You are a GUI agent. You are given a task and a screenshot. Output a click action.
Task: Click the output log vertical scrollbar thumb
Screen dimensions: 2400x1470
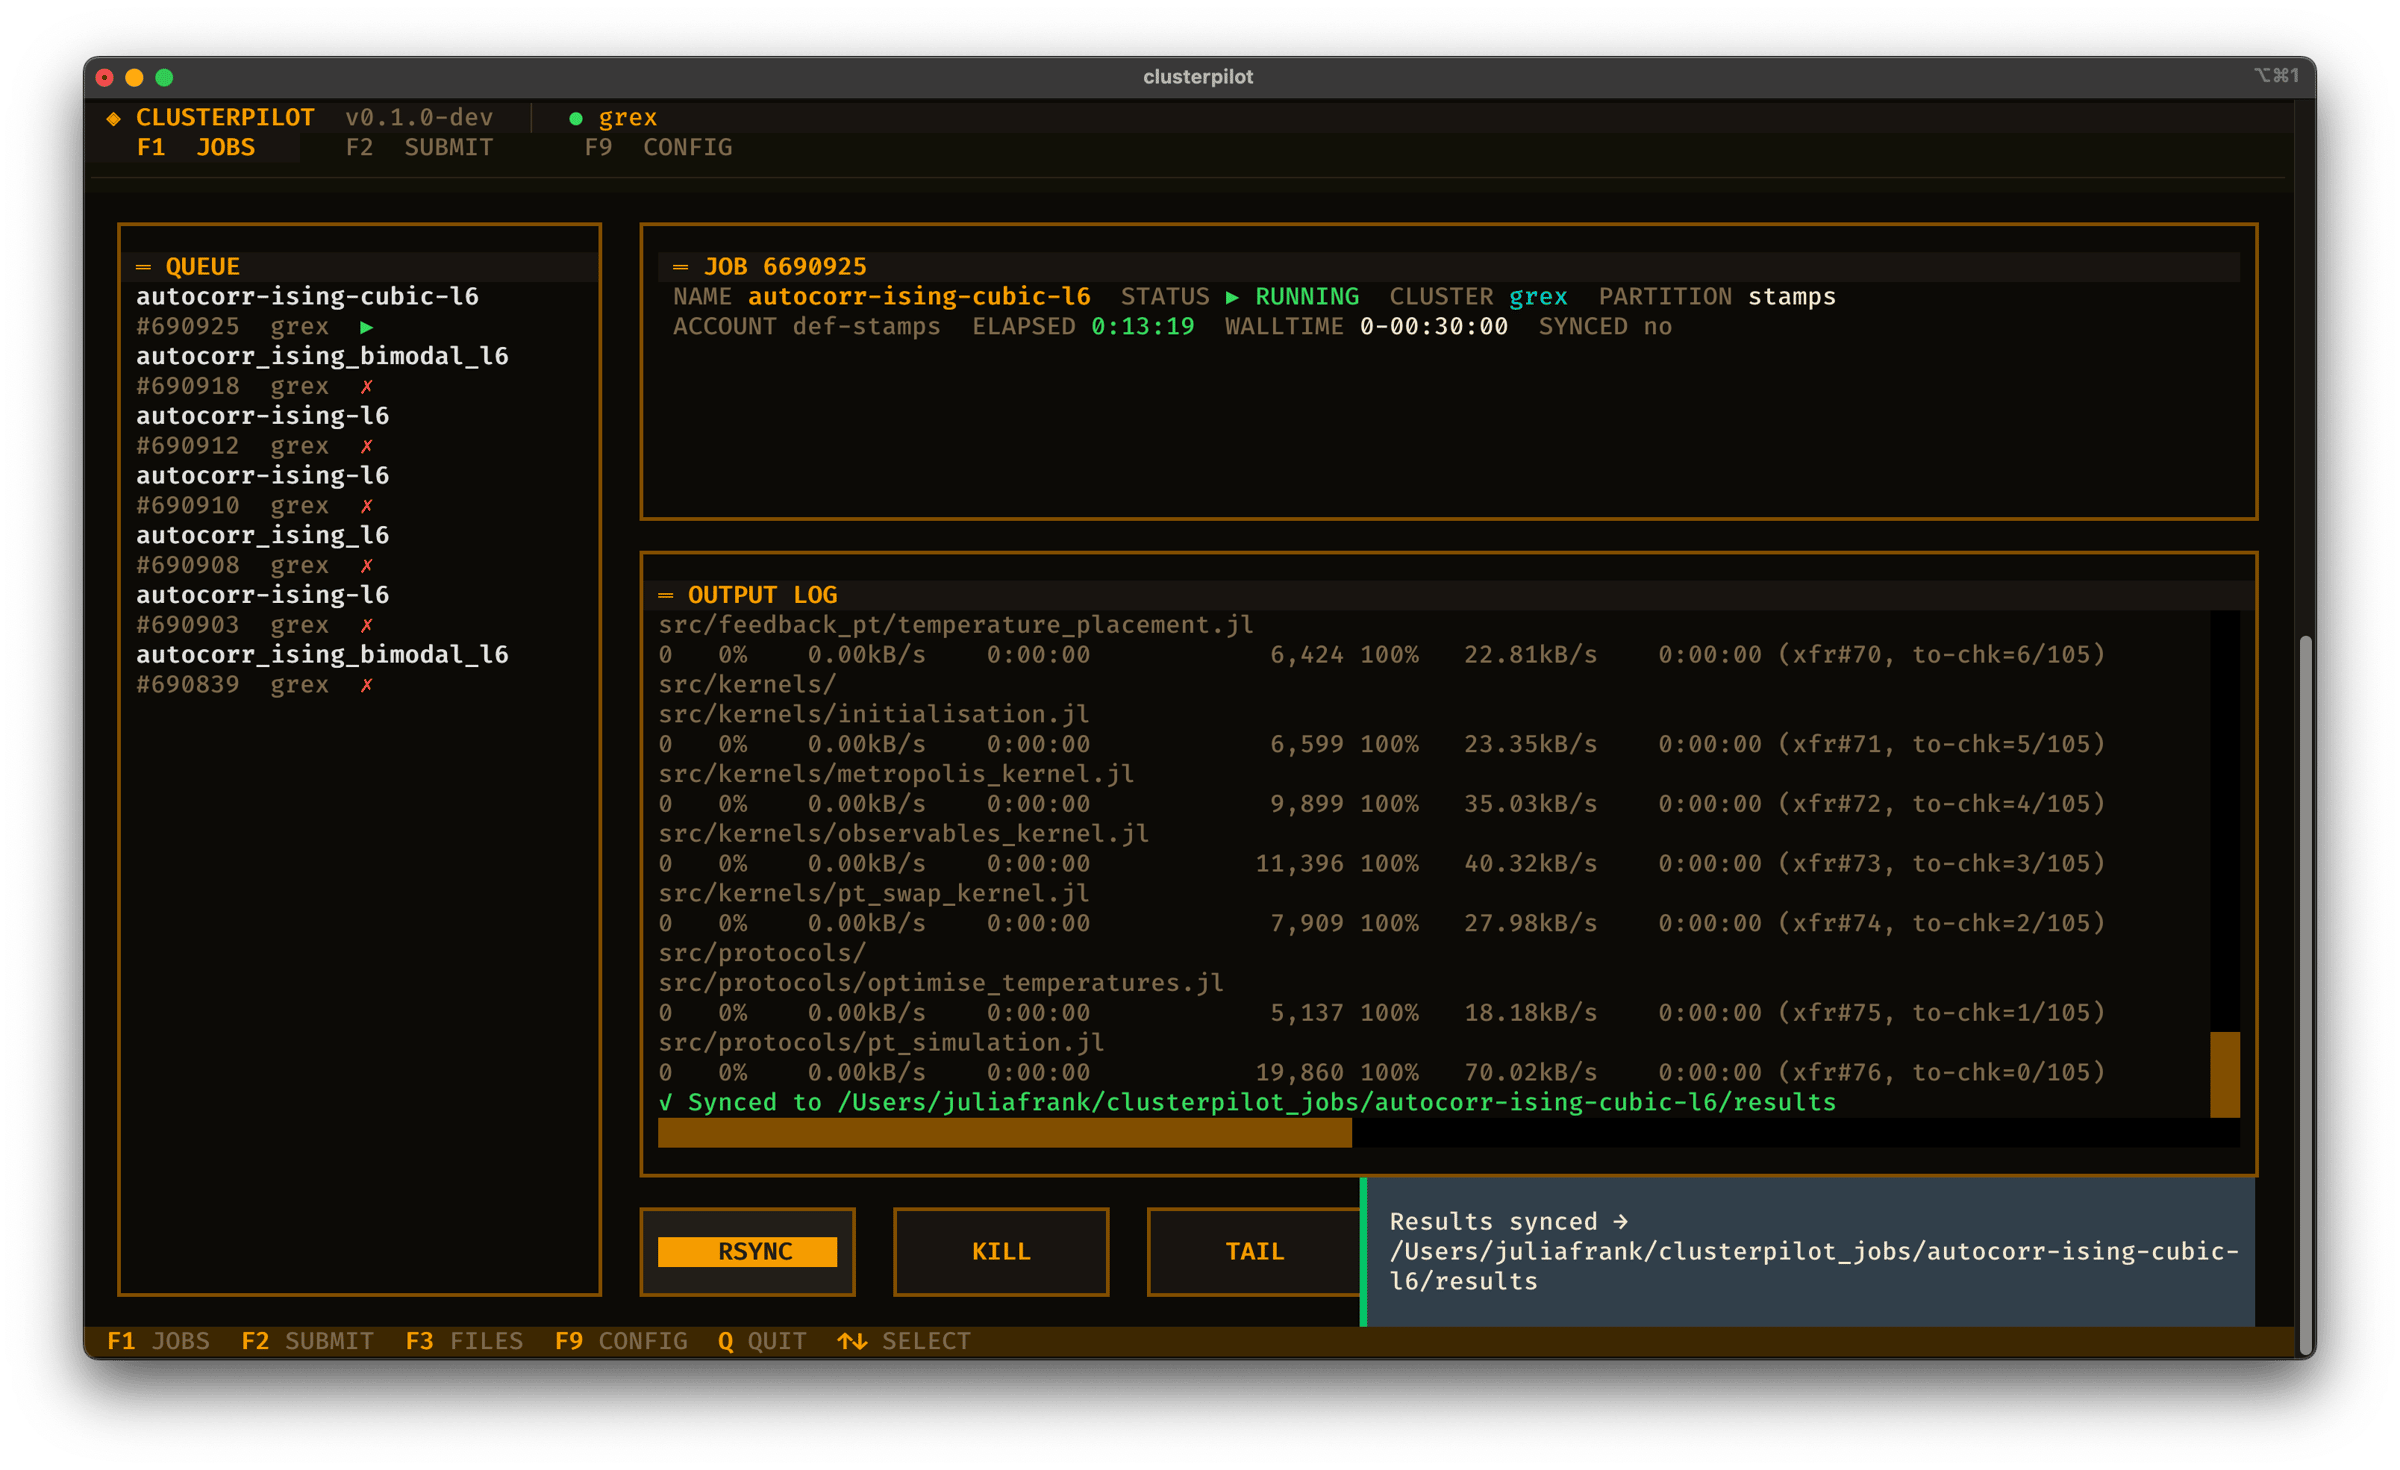click(x=2224, y=1074)
